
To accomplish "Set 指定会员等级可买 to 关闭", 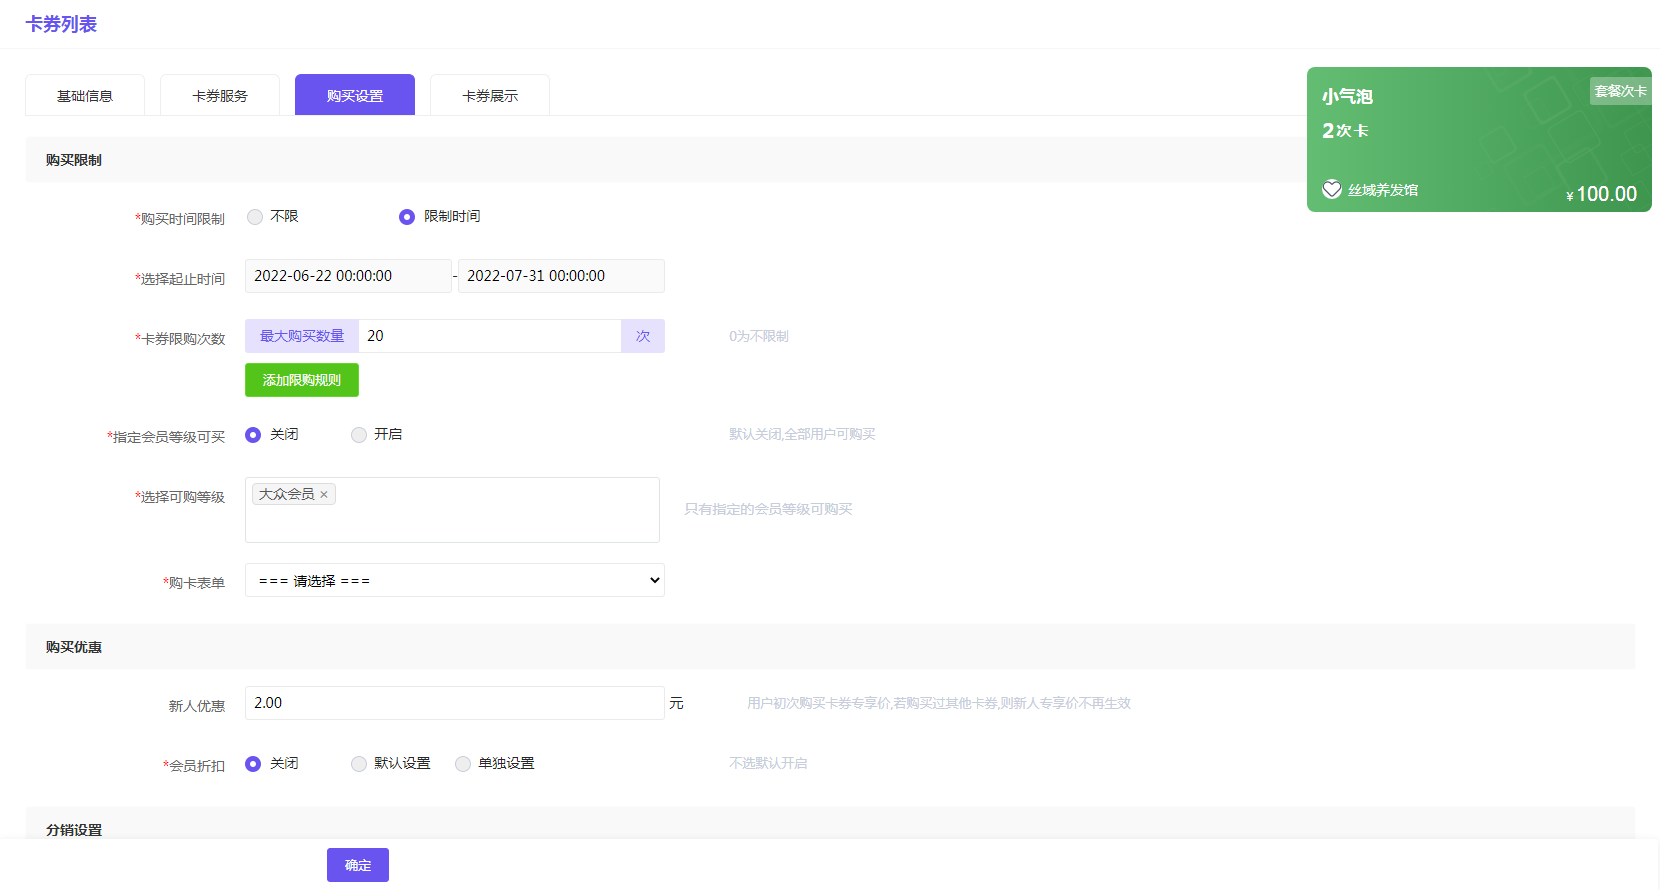I will 253,435.
